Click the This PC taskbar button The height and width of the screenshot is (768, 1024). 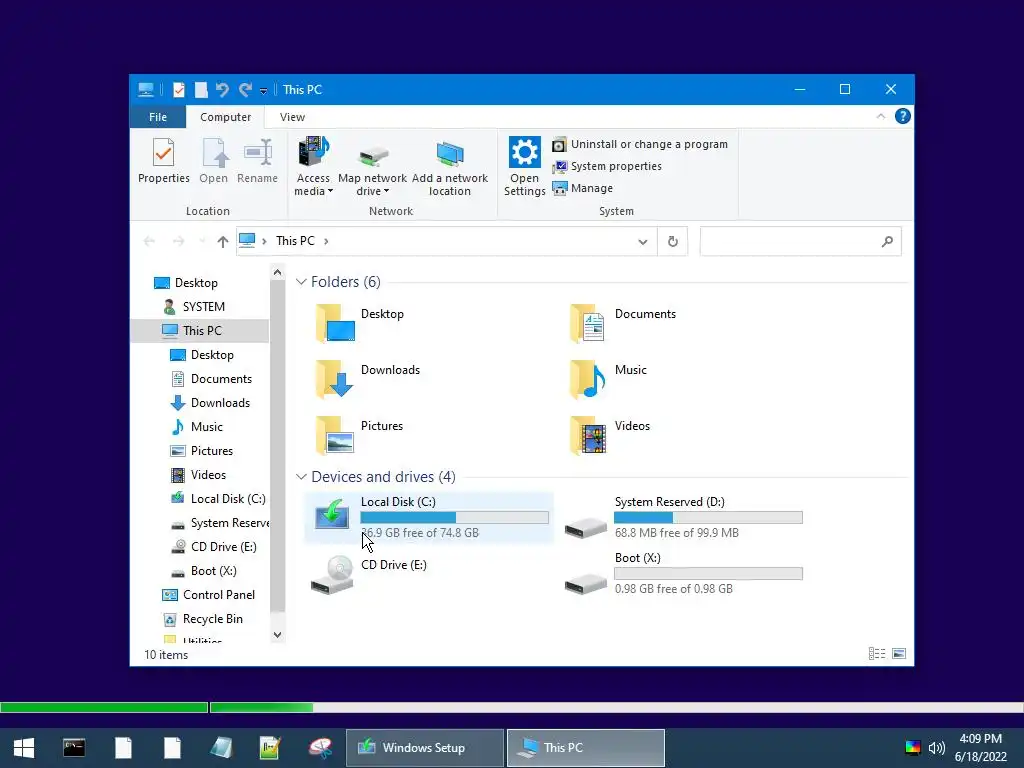[586, 748]
